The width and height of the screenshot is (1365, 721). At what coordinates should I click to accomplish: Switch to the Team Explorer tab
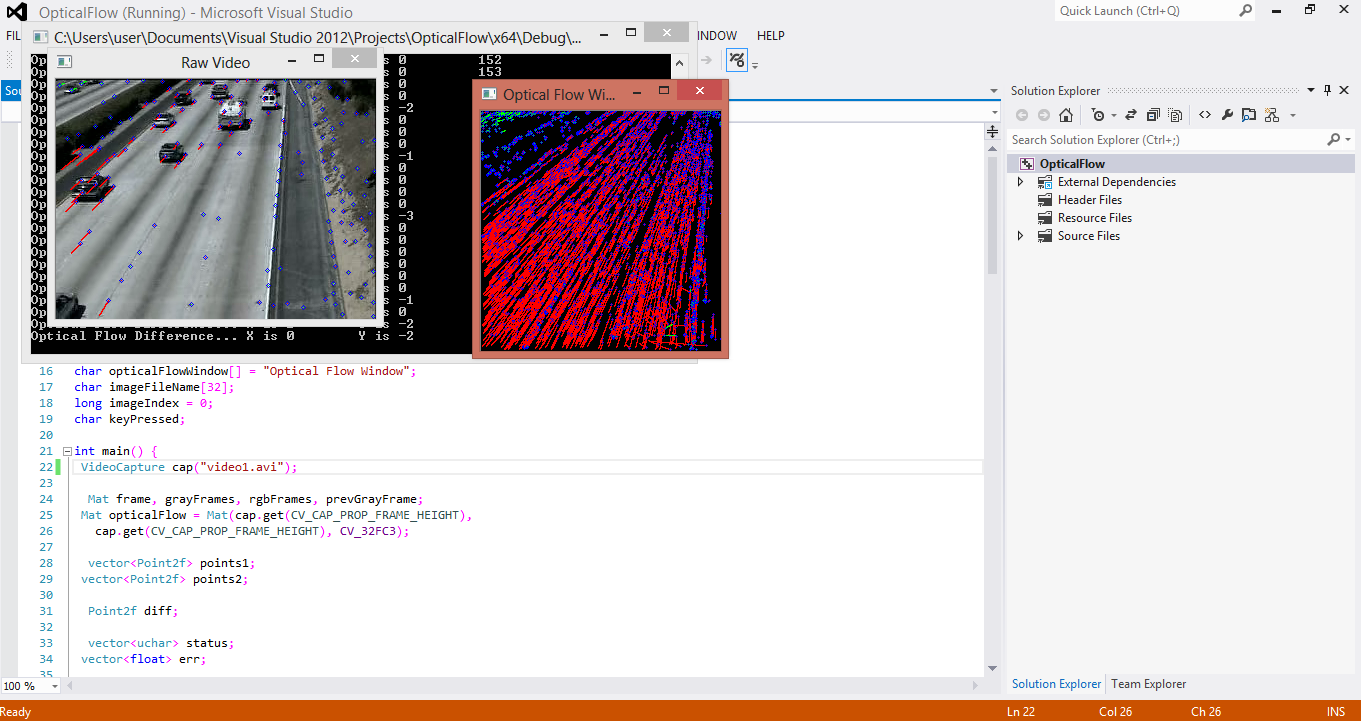[1148, 684]
